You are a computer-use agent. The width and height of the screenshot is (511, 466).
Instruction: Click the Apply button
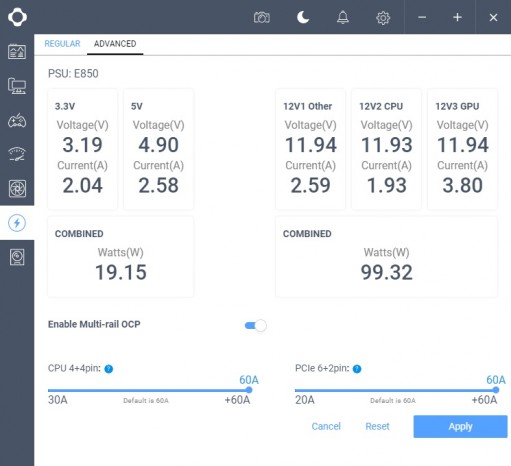pos(460,426)
